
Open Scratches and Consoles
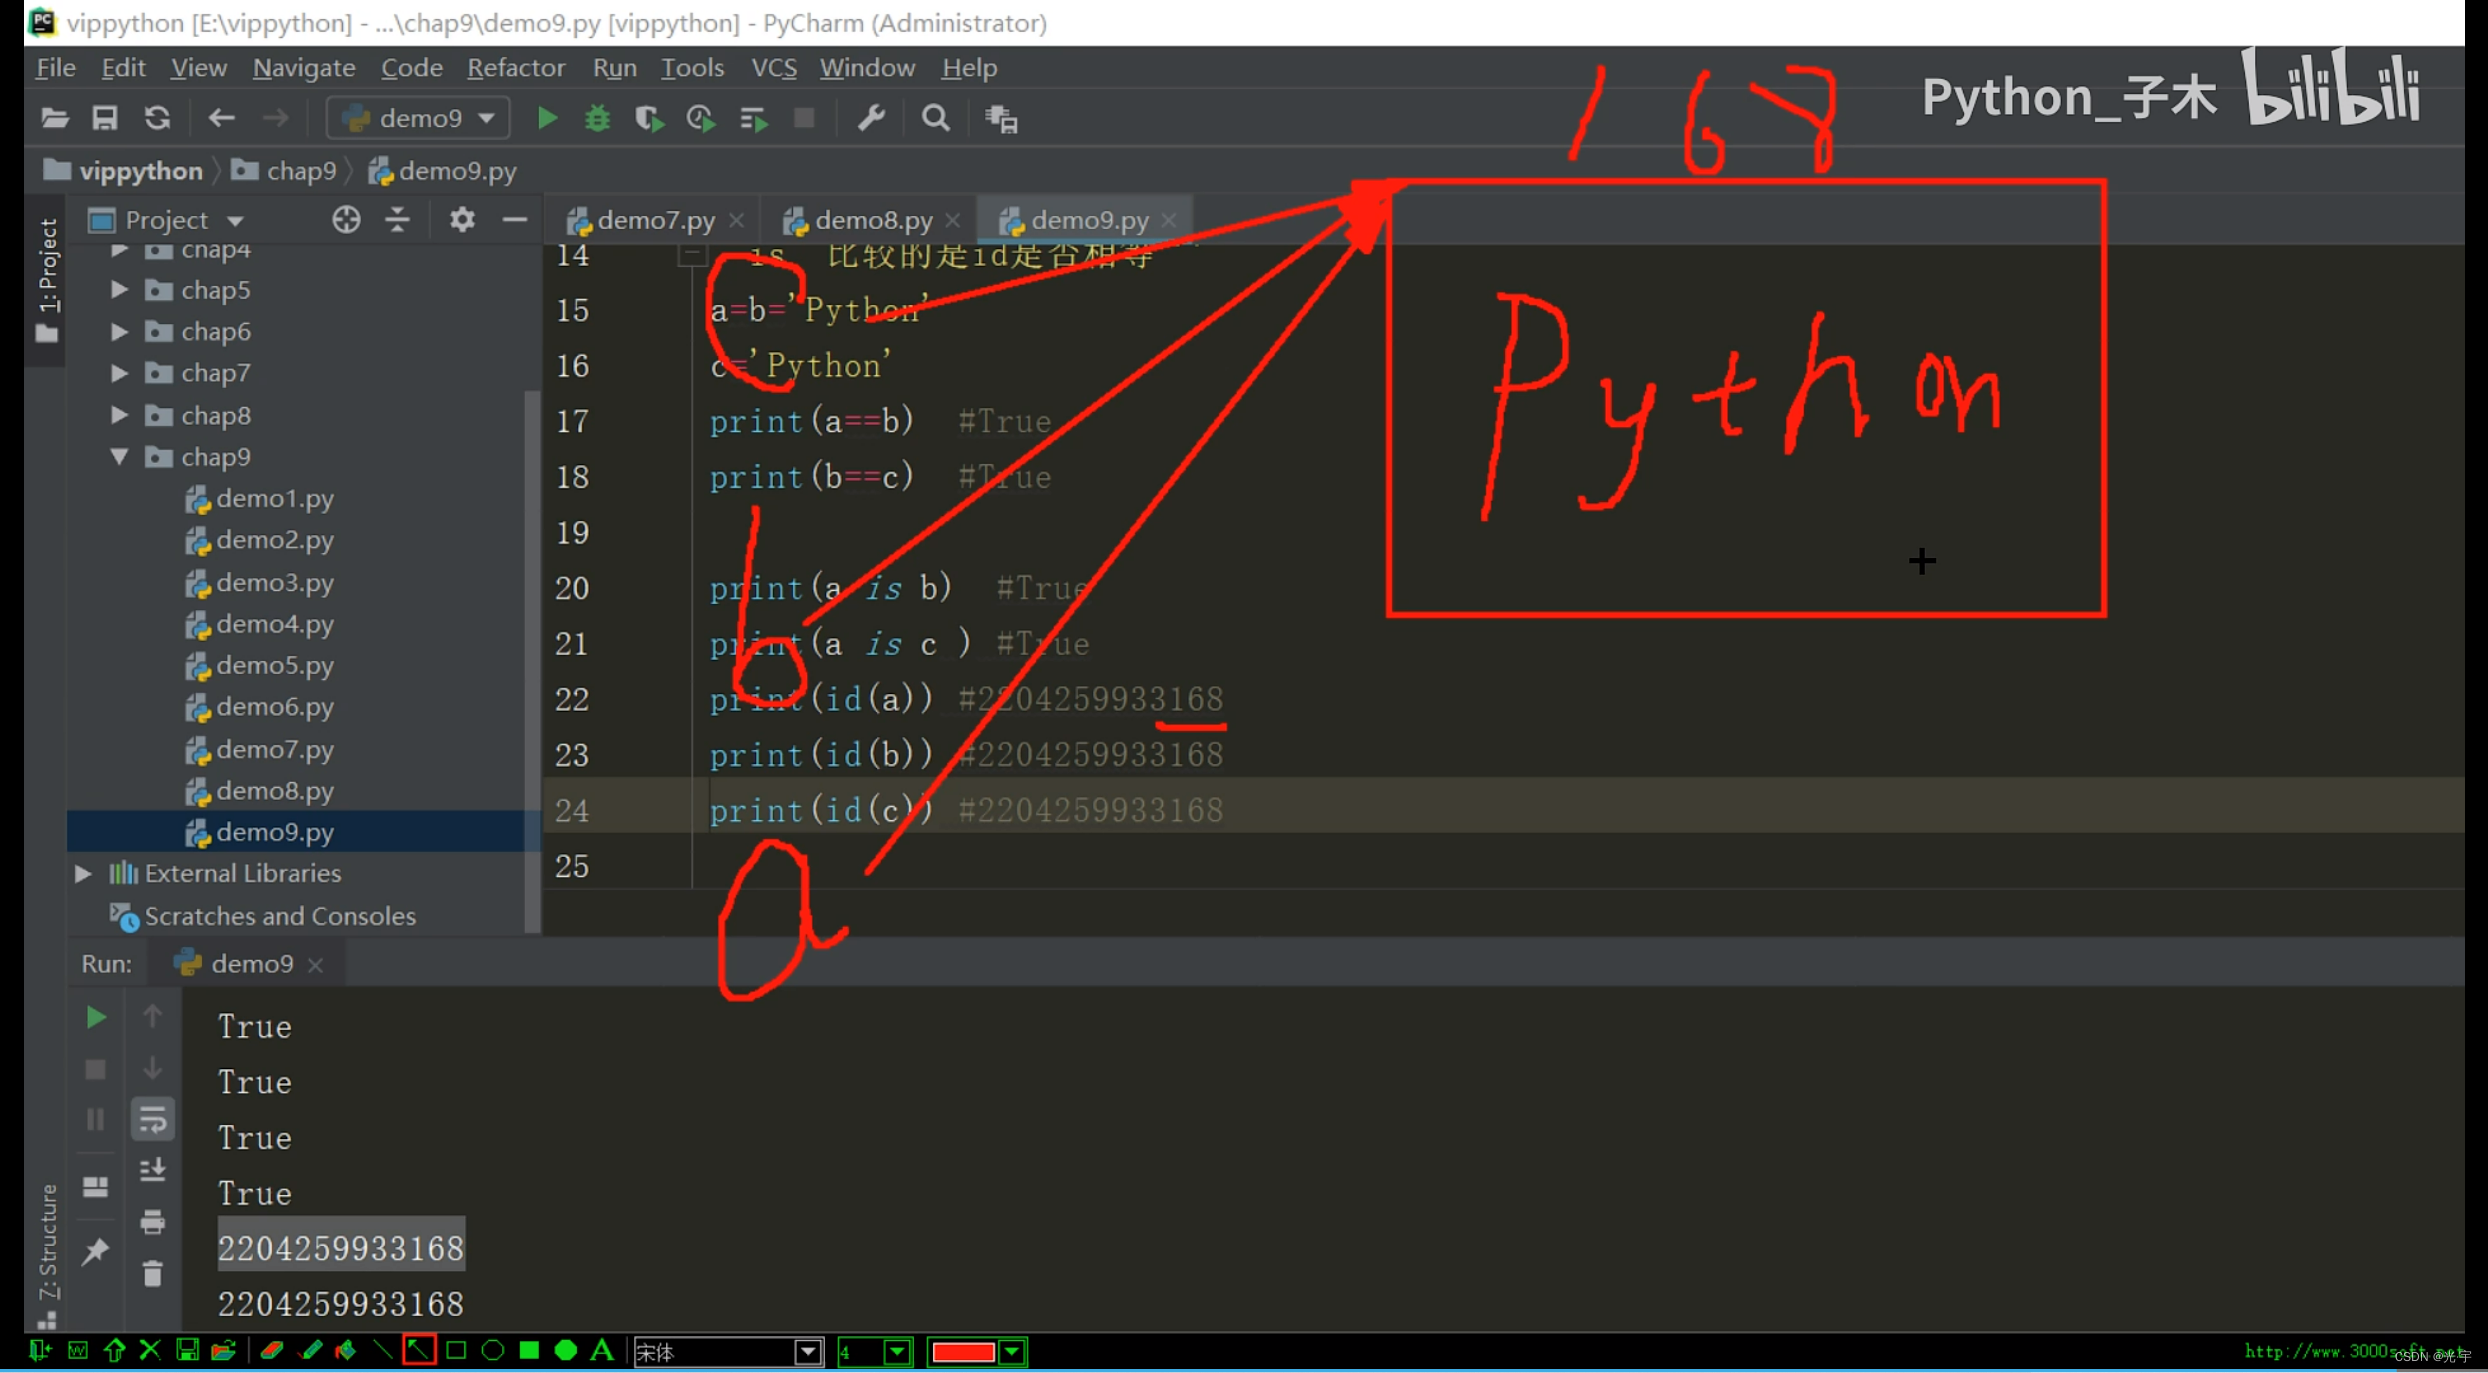tap(279, 915)
